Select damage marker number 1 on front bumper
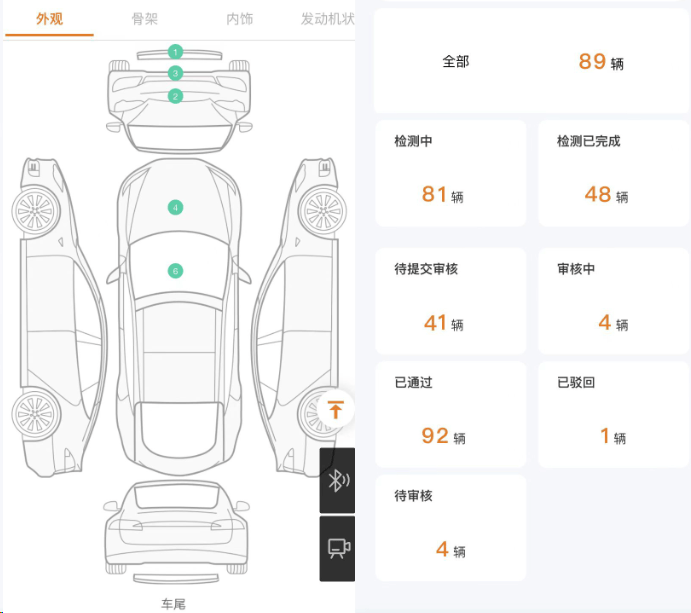Viewport: 691px width, 613px height. (x=175, y=52)
